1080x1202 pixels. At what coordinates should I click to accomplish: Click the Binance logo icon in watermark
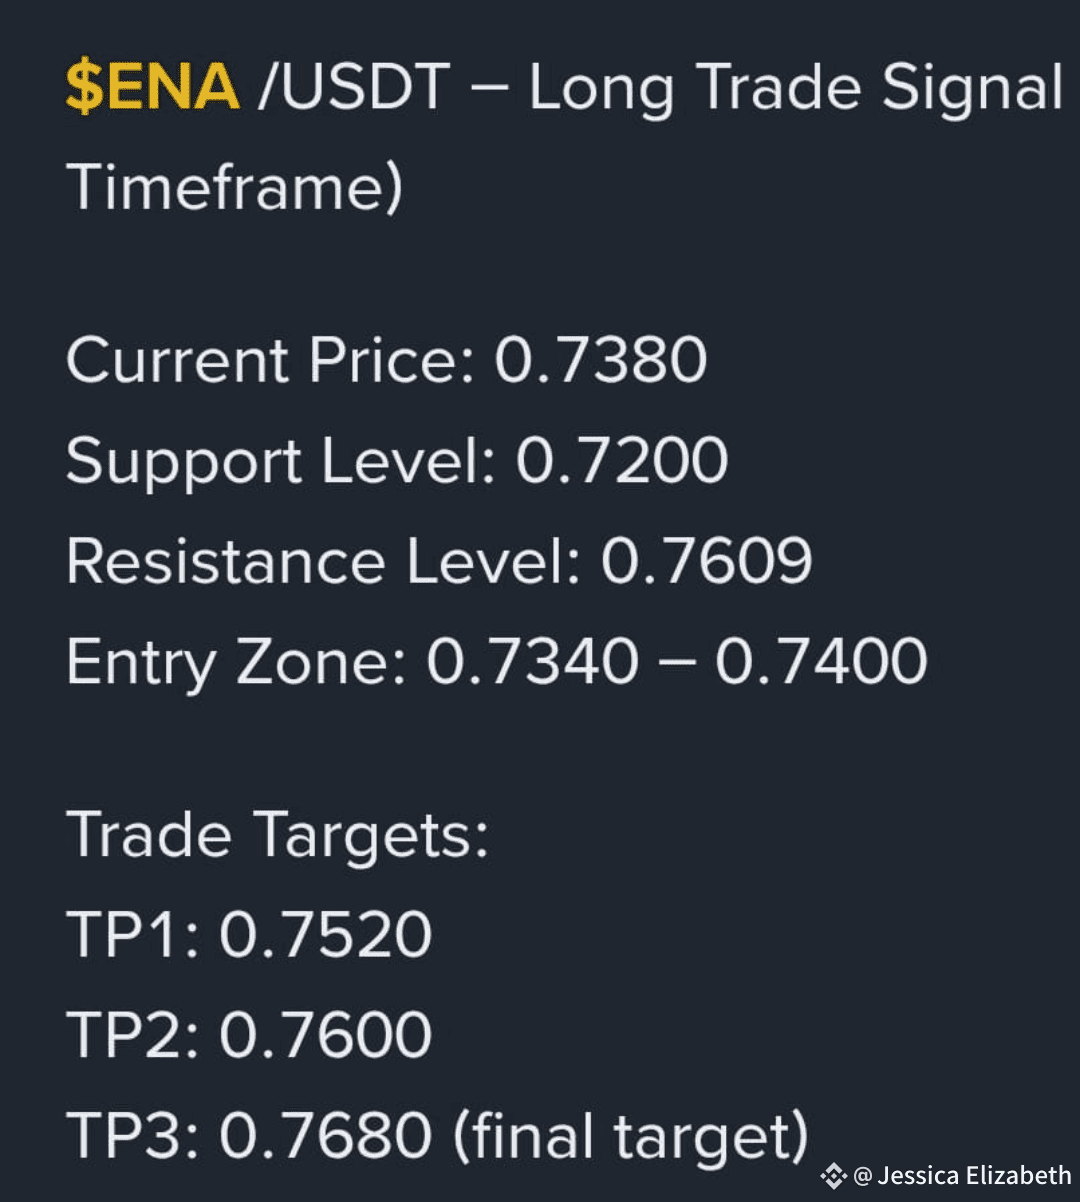pos(833,1175)
